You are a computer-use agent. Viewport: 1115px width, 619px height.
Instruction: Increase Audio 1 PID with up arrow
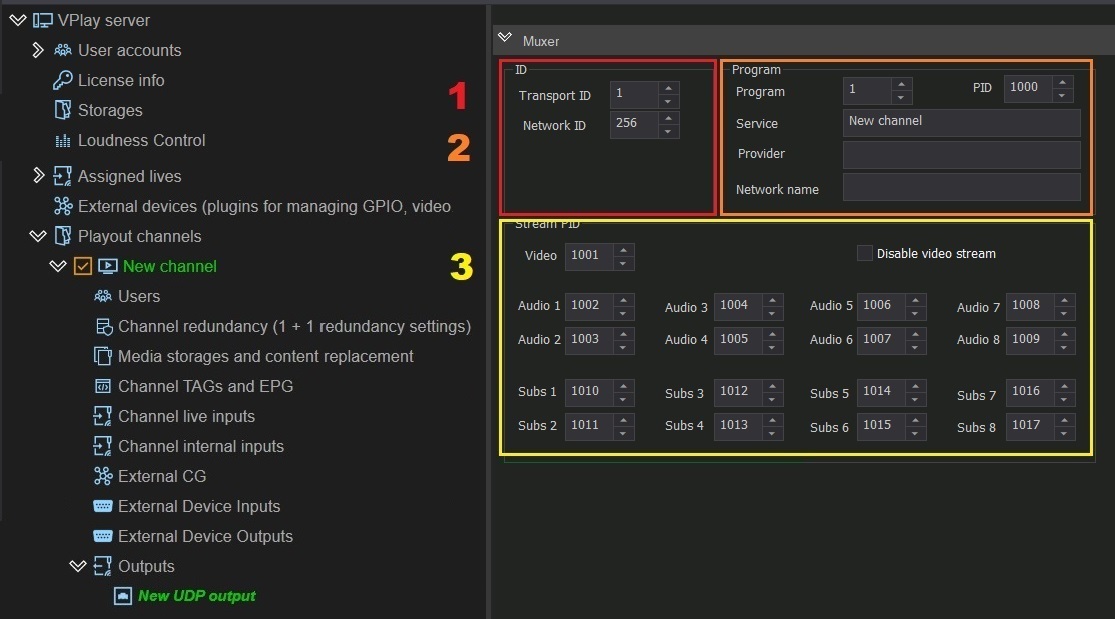pos(624,300)
